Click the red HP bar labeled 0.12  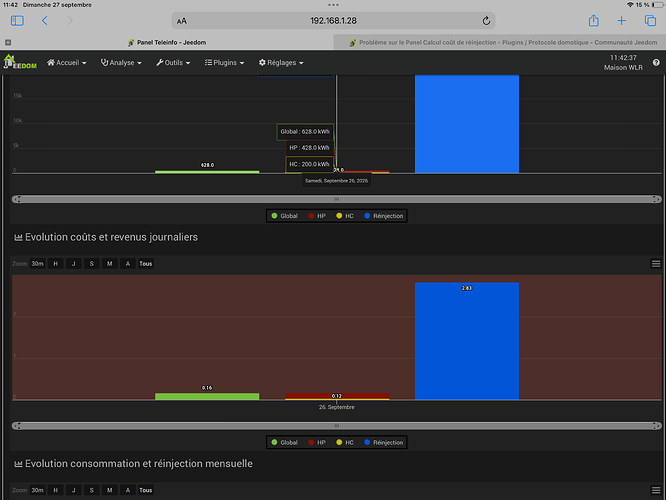[337, 396]
